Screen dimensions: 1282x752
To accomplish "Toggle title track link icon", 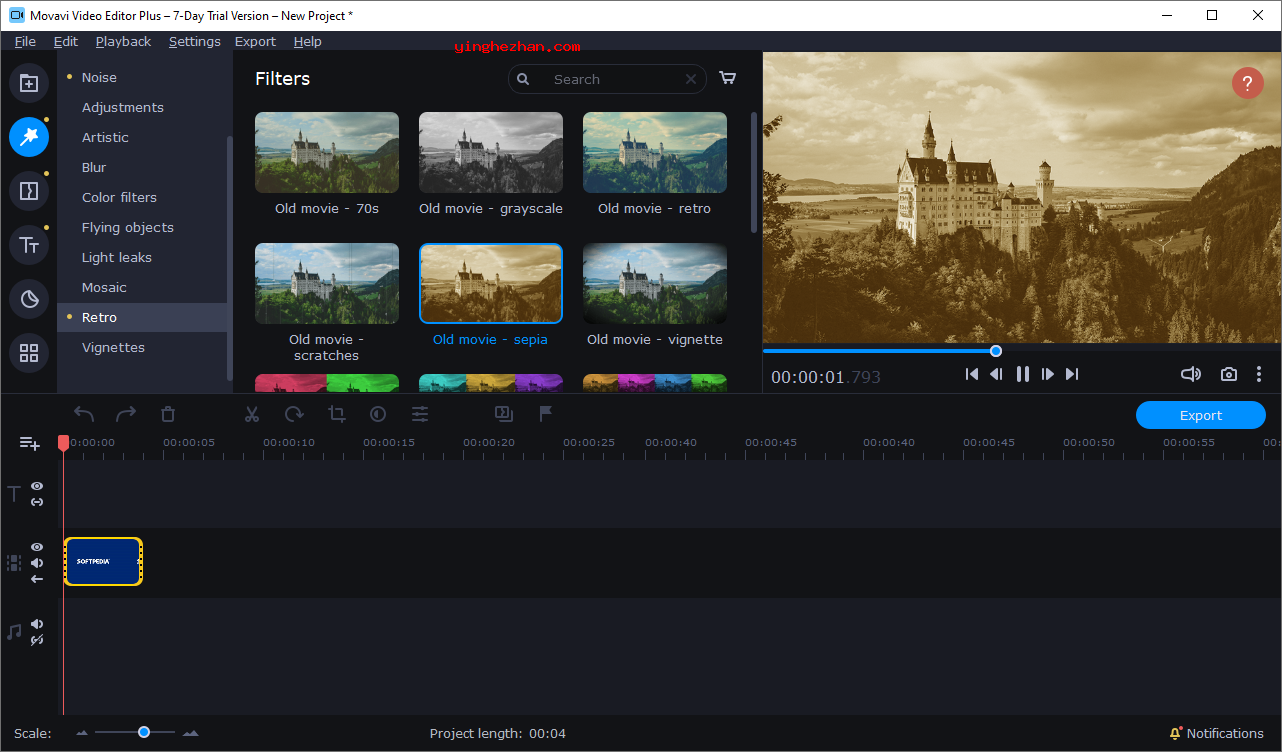I will (x=37, y=501).
